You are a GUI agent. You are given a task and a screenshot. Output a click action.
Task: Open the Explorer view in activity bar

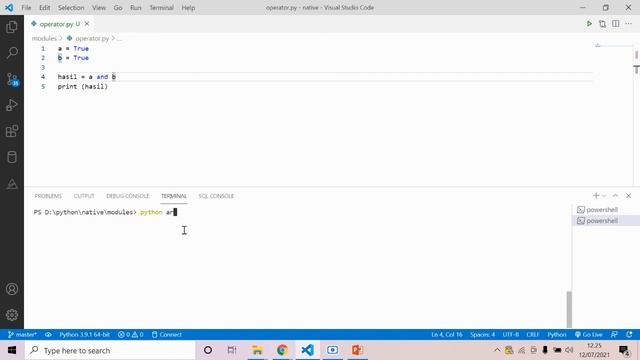[12, 27]
